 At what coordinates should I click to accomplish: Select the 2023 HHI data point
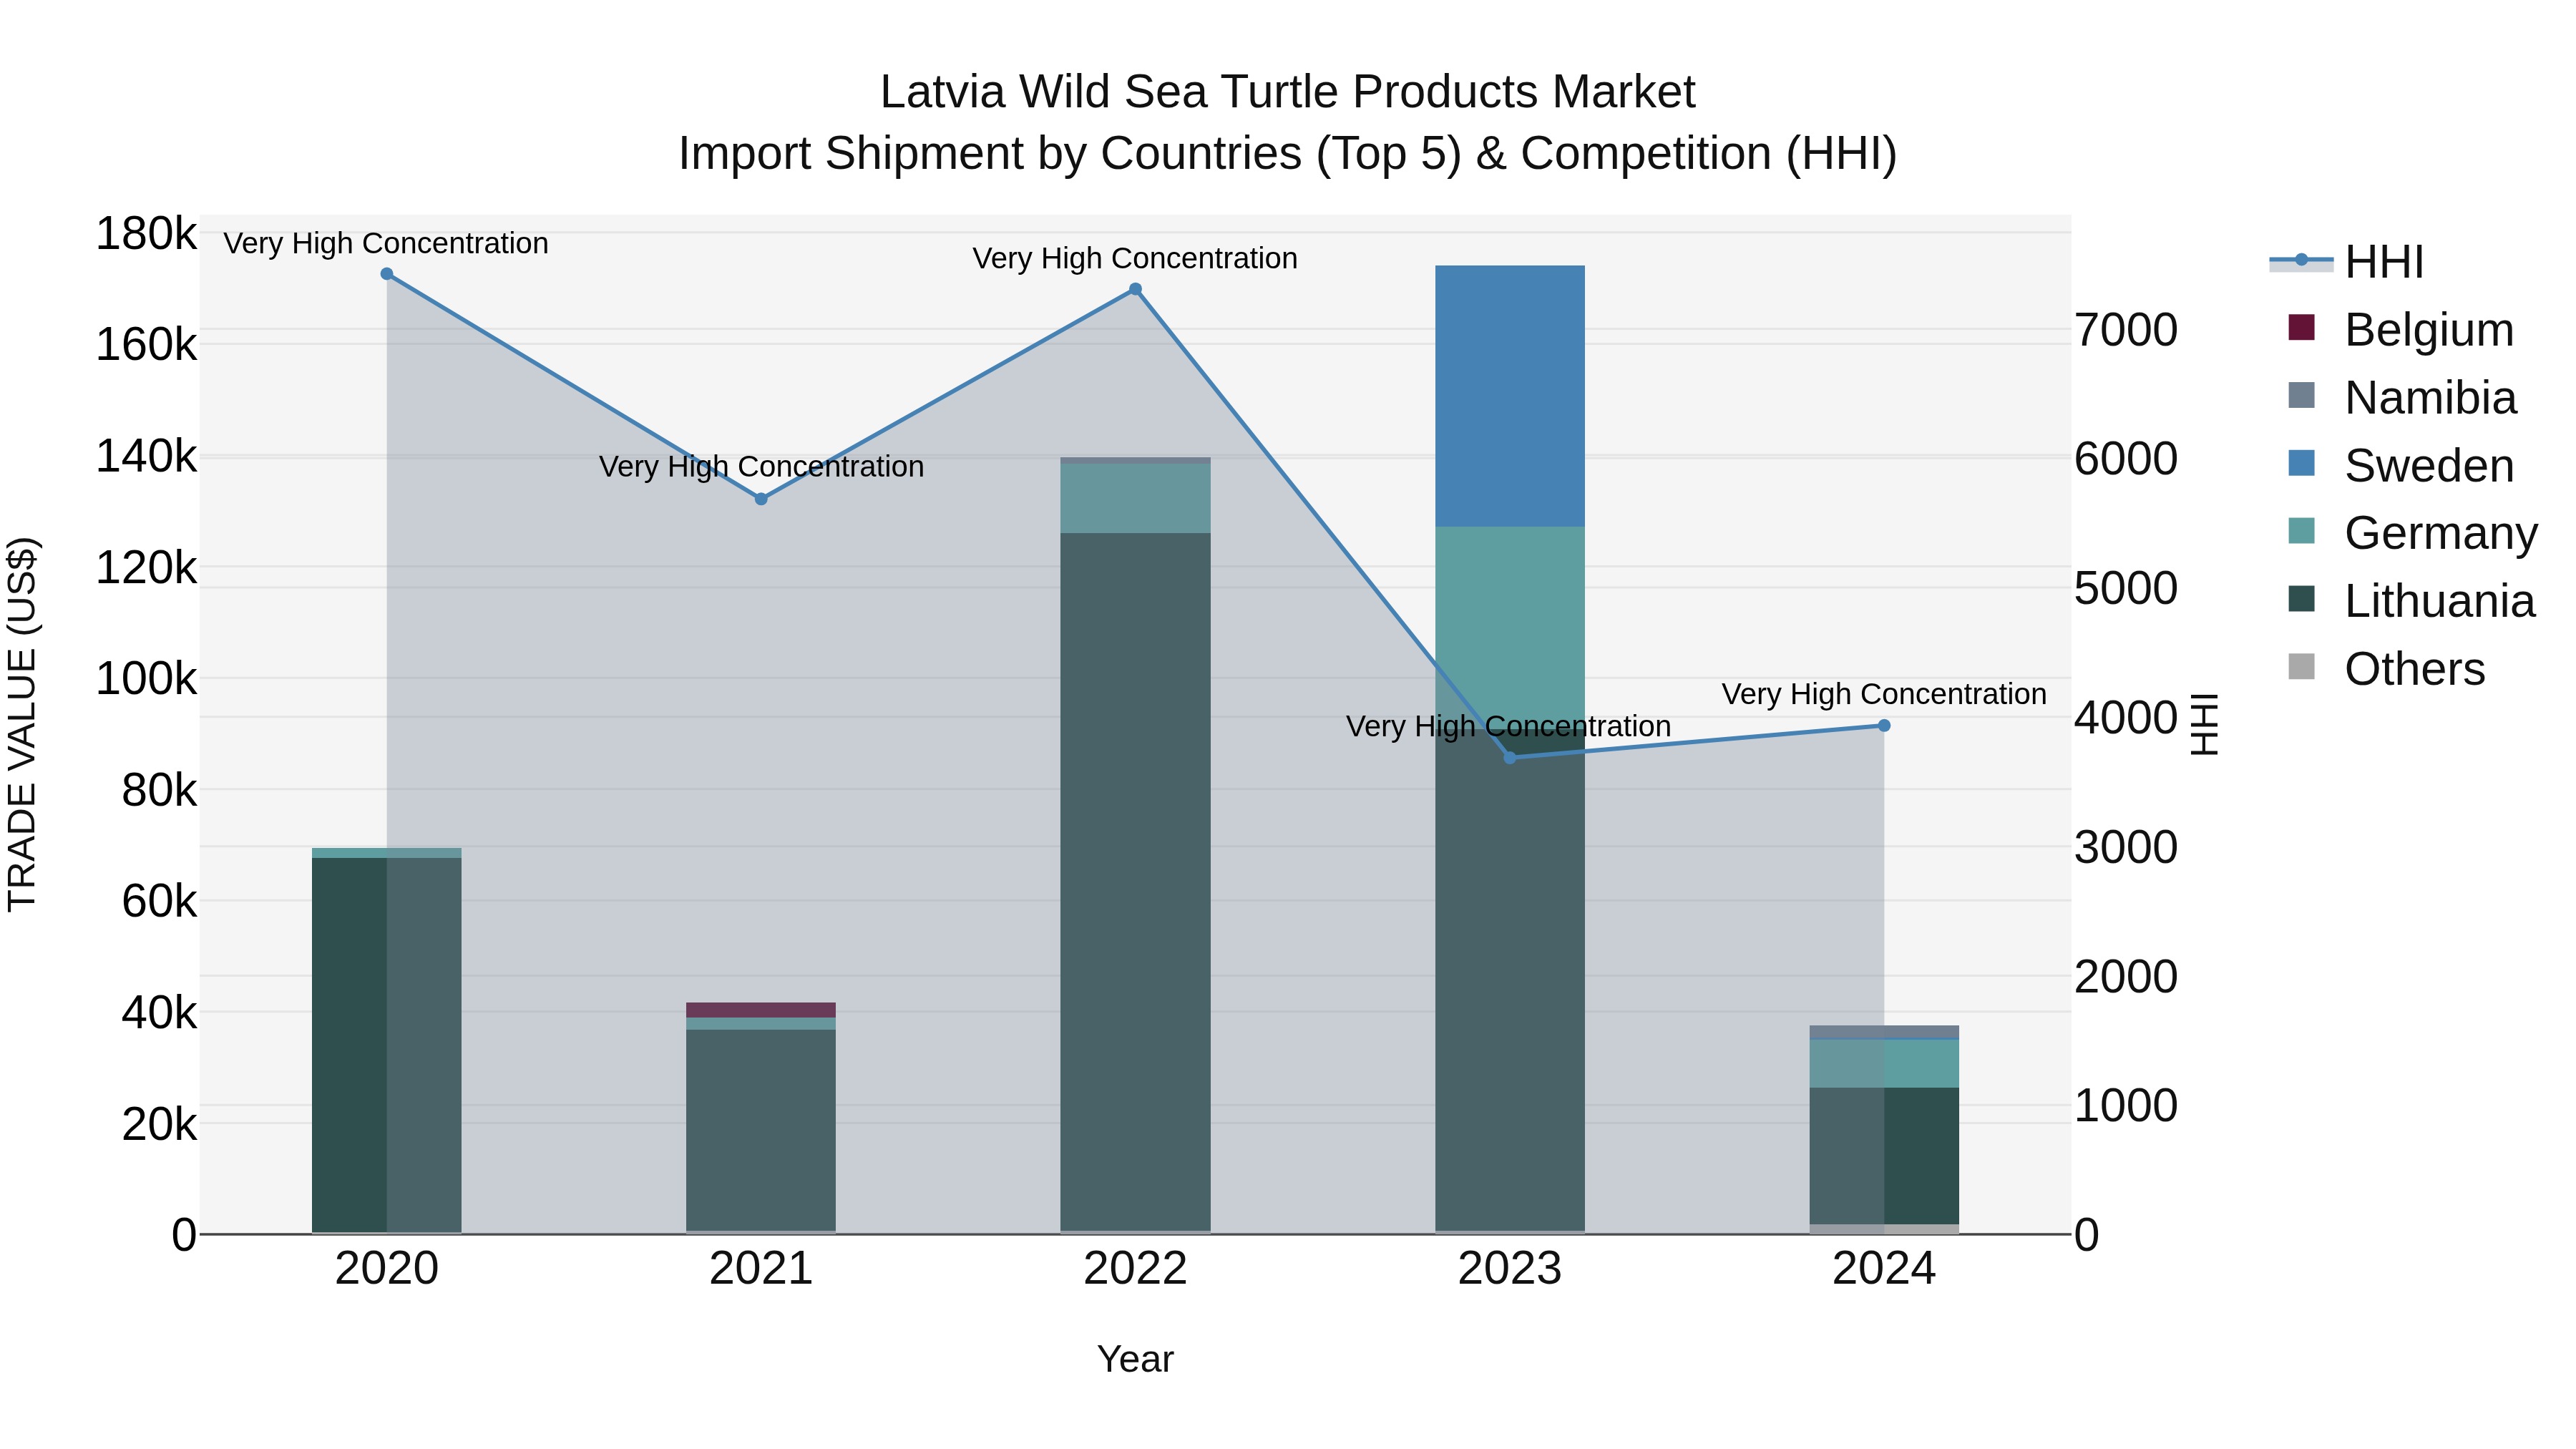pyautogui.click(x=1510, y=758)
